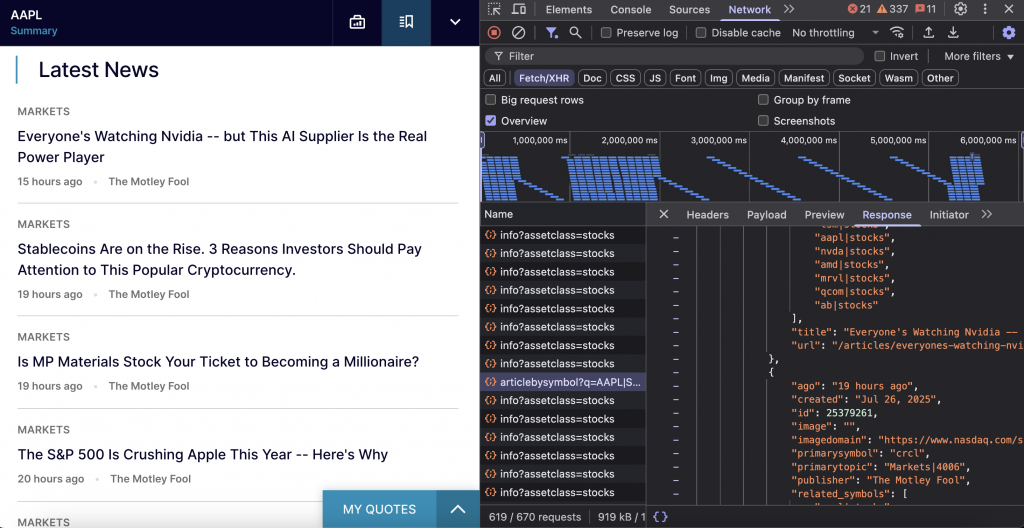Viewport: 1024px width, 528px height.
Task: Check the Disable cache option
Action: tap(701, 33)
